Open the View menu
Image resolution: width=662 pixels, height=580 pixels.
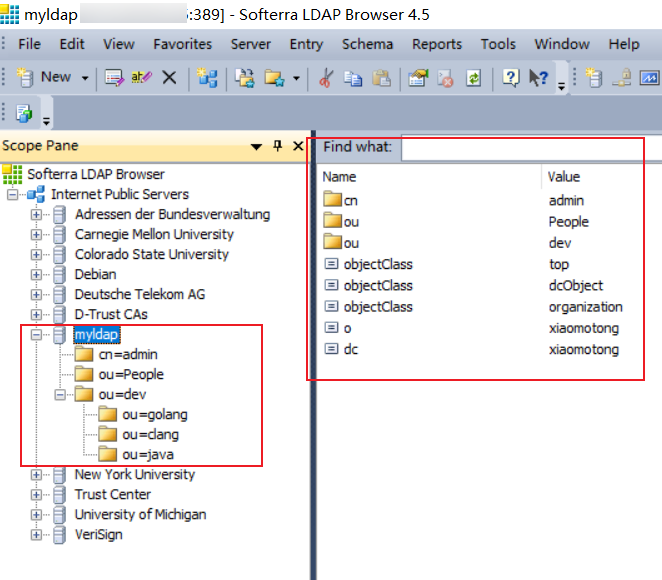(x=119, y=44)
